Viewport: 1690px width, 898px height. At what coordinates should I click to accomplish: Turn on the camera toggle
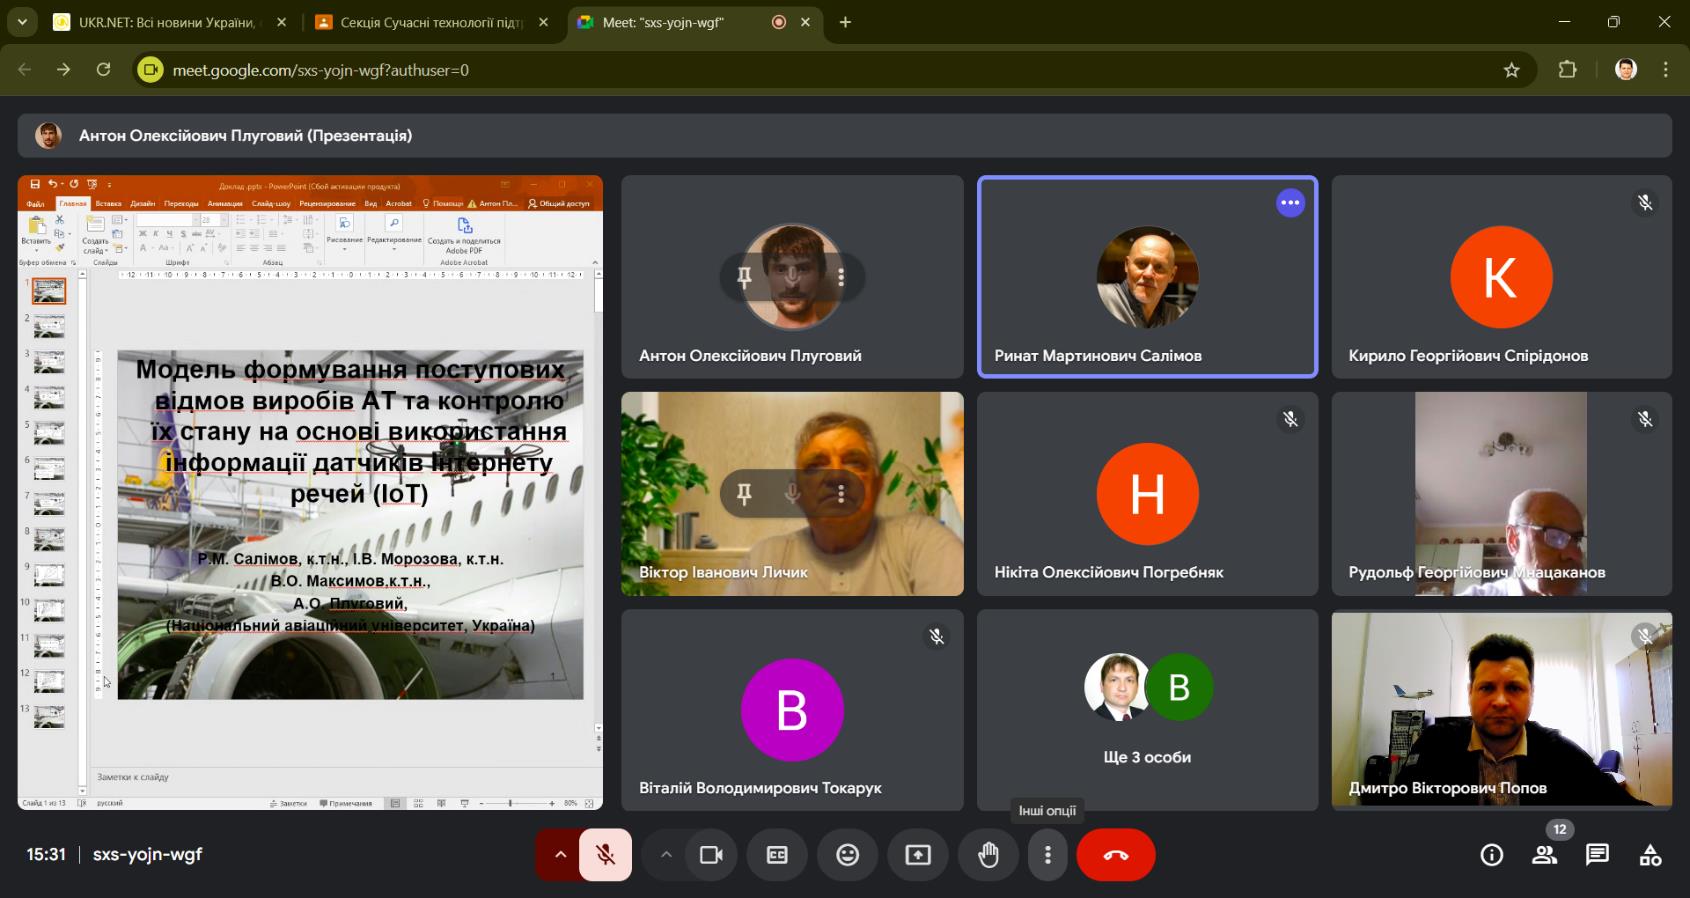point(711,855)
